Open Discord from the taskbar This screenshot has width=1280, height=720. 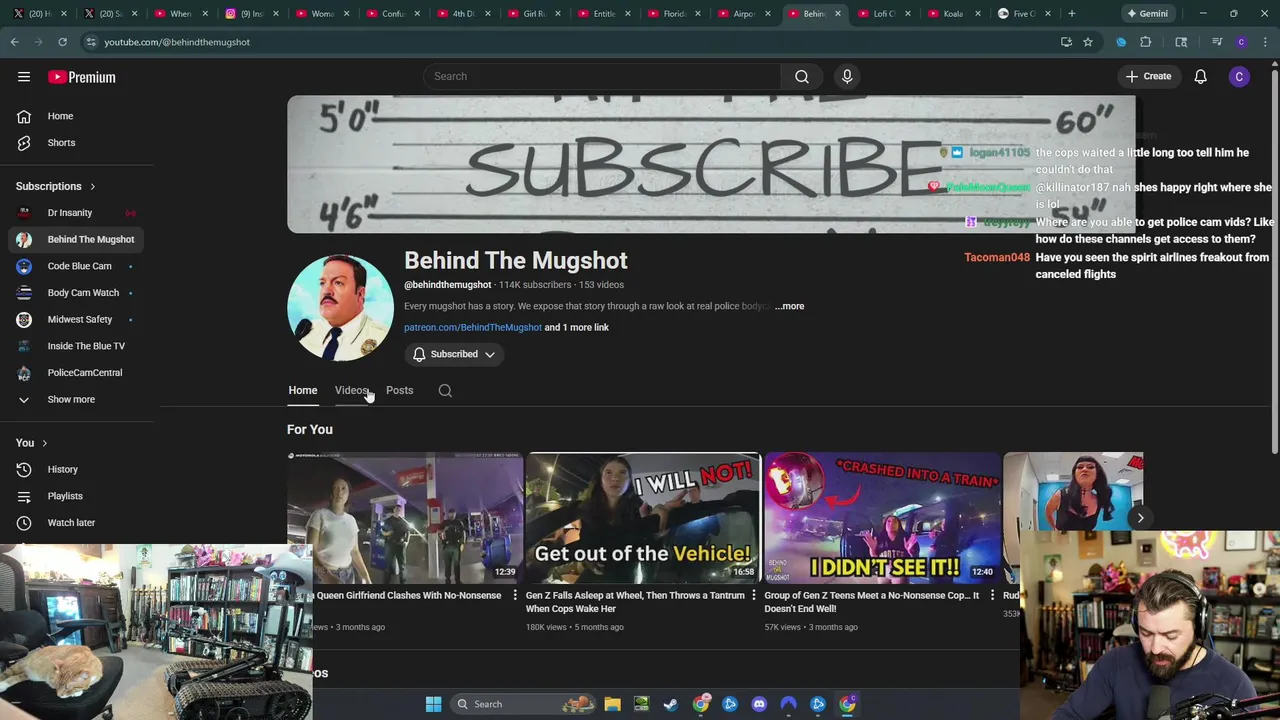759,704
